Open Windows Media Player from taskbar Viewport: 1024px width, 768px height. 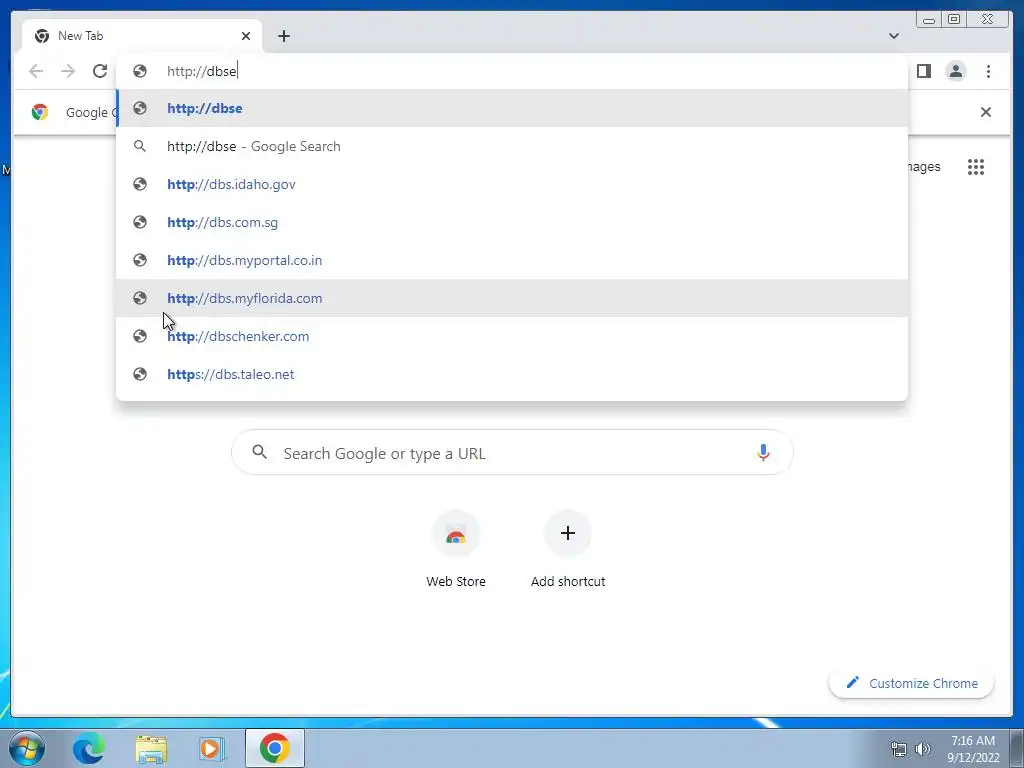(x=212, y=748)
